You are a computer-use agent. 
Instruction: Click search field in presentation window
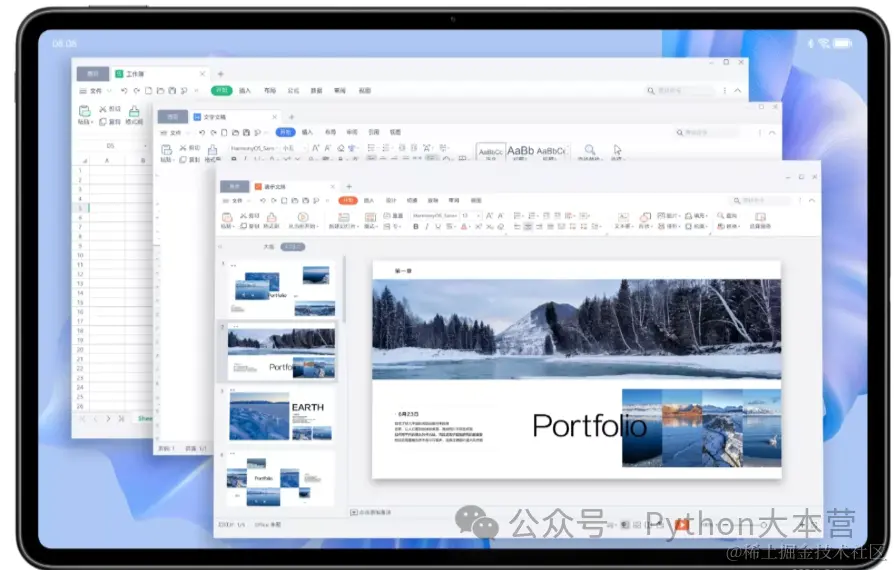pyautogui.click(x=760, y=201)
